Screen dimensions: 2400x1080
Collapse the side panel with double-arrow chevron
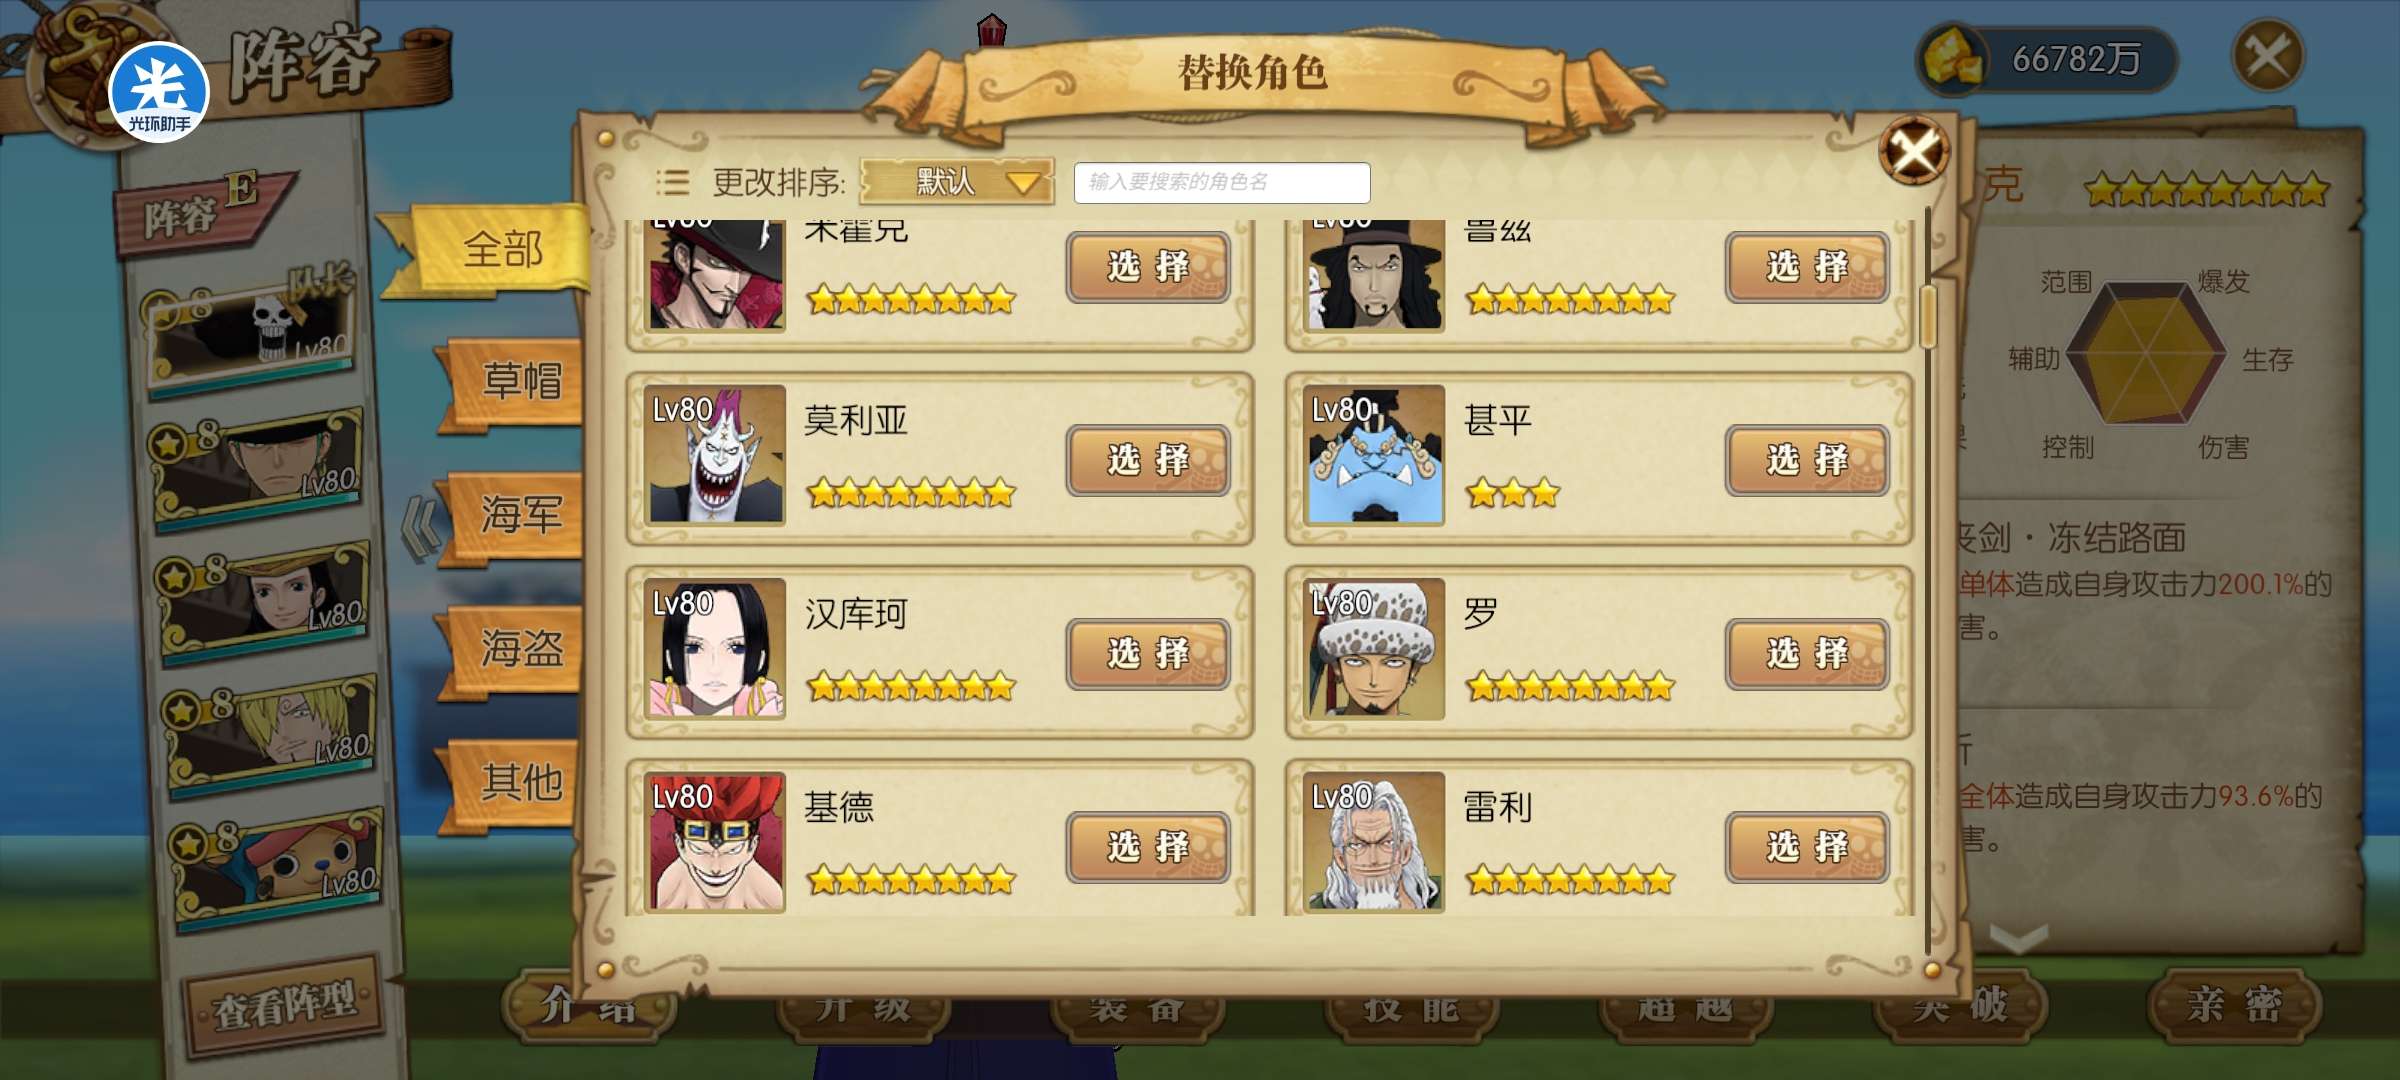point(420,528)
